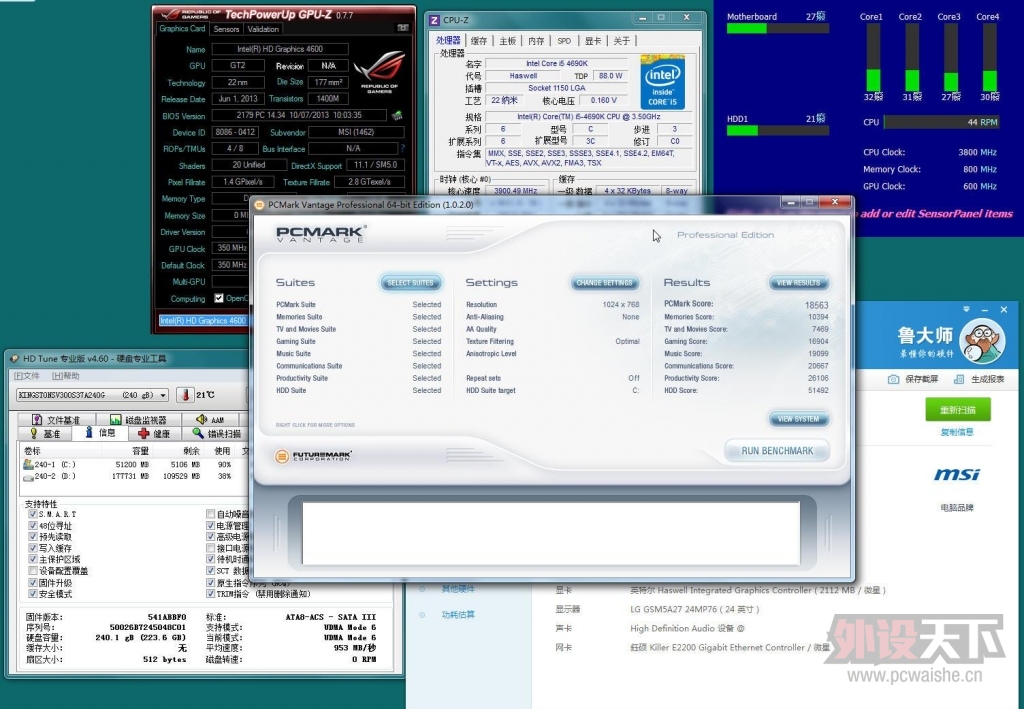
Task: Click the 复制信息 link in Ludashi
Action: (x=957, y=432)
